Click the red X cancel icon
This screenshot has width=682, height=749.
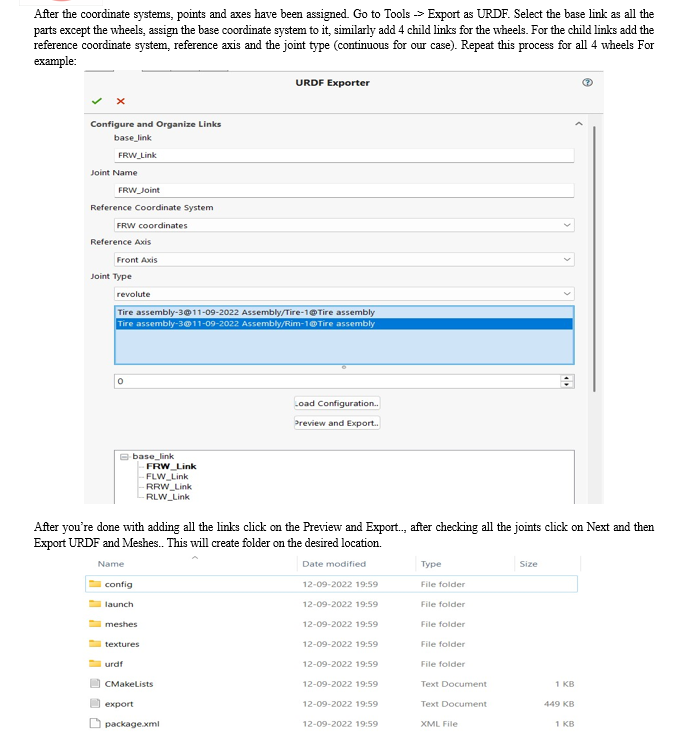pos(120,101)
